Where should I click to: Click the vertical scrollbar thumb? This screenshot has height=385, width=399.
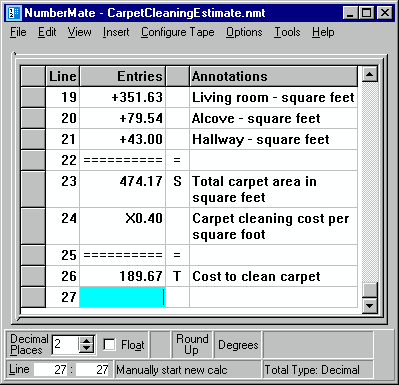click(369, 289)
